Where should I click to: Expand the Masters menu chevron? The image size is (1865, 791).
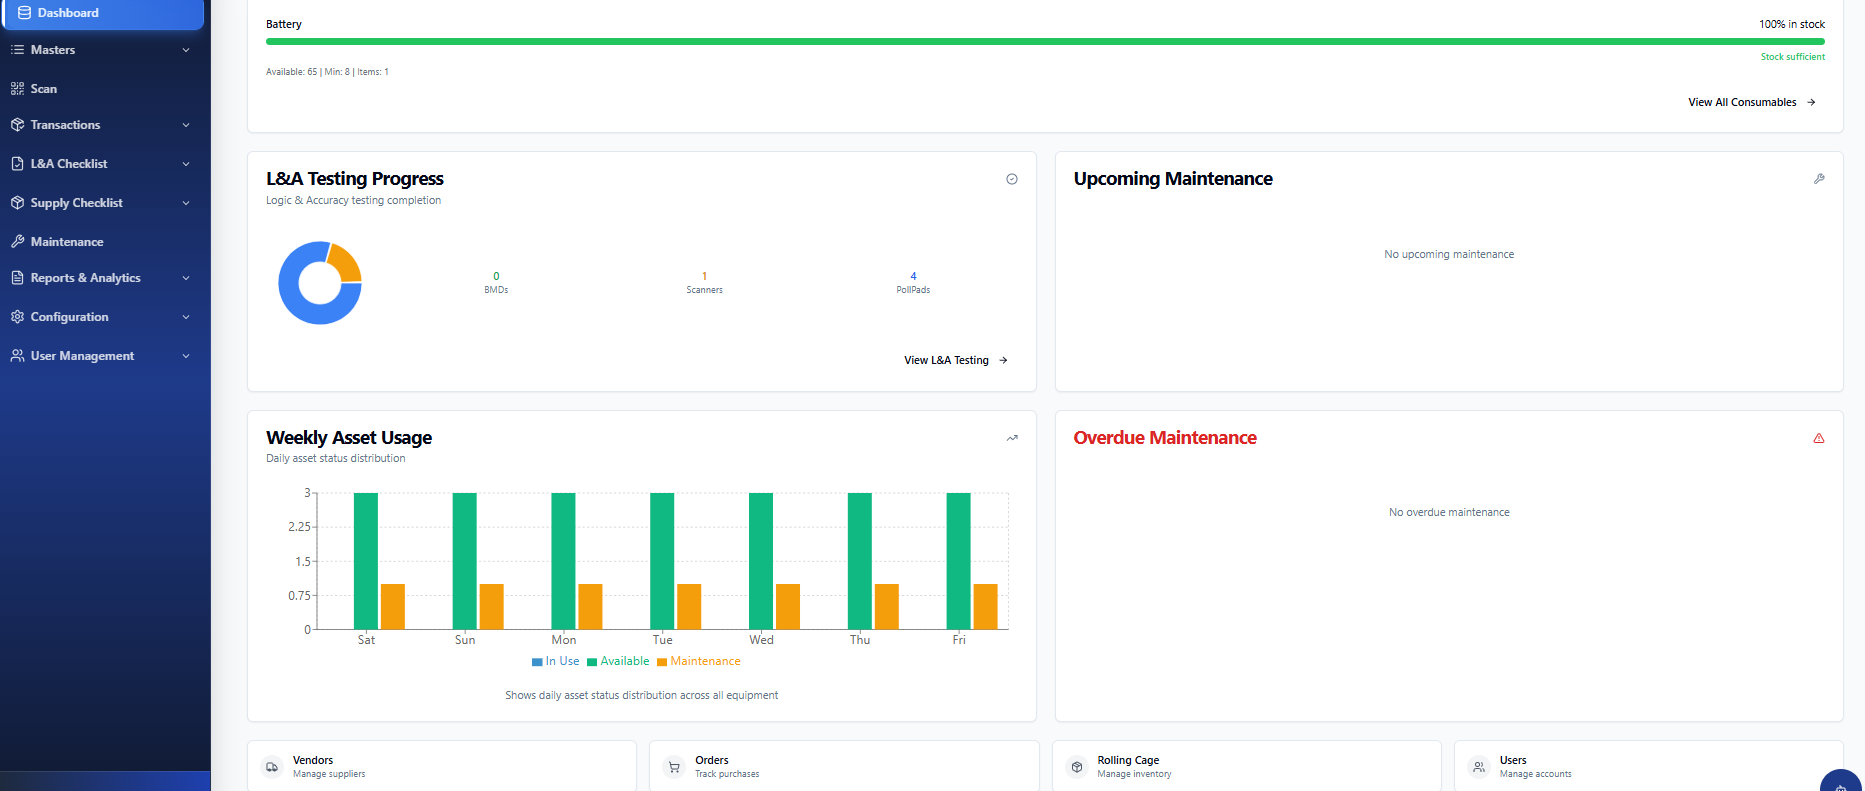click(186, 50)
